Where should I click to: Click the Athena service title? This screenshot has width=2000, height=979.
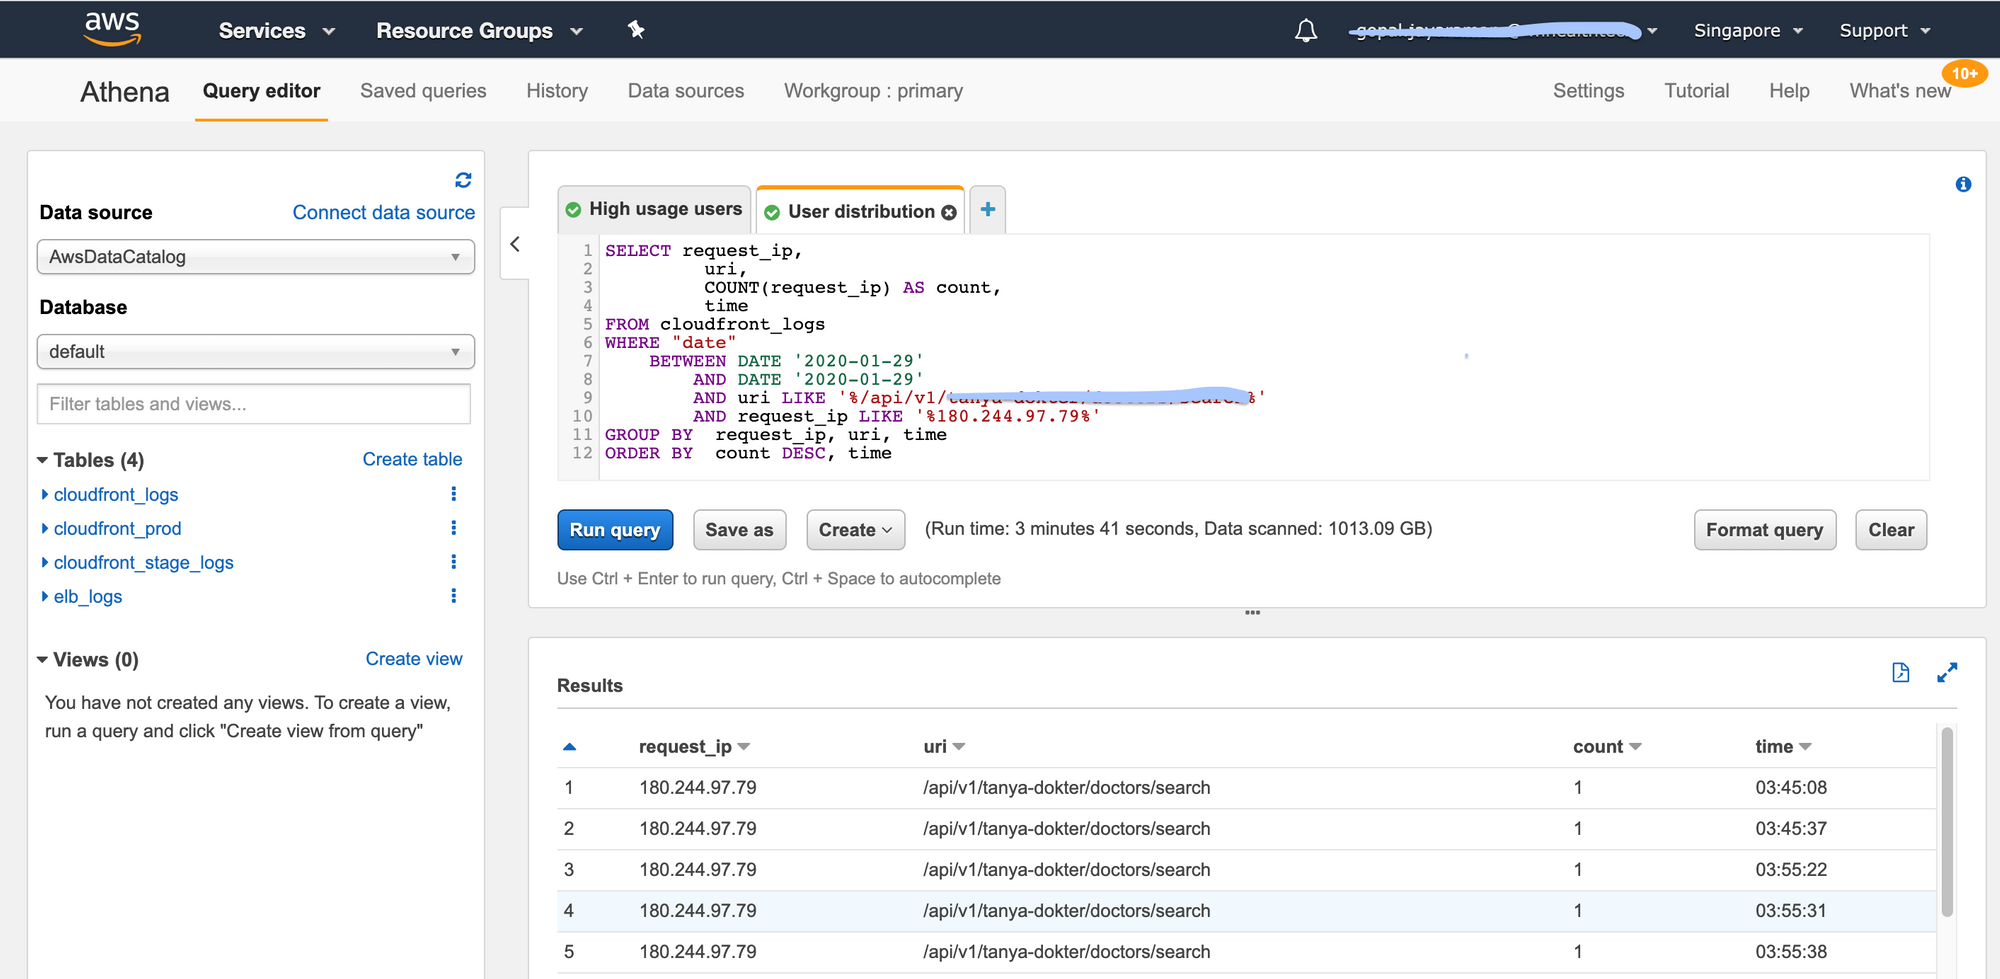pos(125,92)
